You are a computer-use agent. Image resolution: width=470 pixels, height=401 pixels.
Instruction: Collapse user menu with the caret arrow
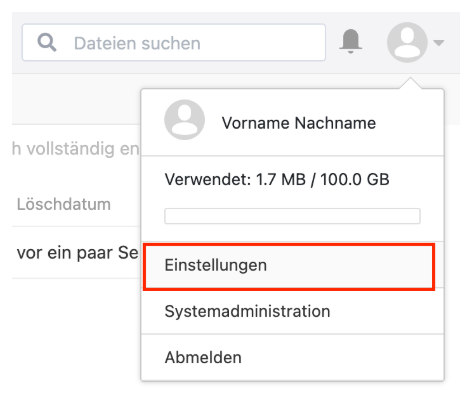439,43
